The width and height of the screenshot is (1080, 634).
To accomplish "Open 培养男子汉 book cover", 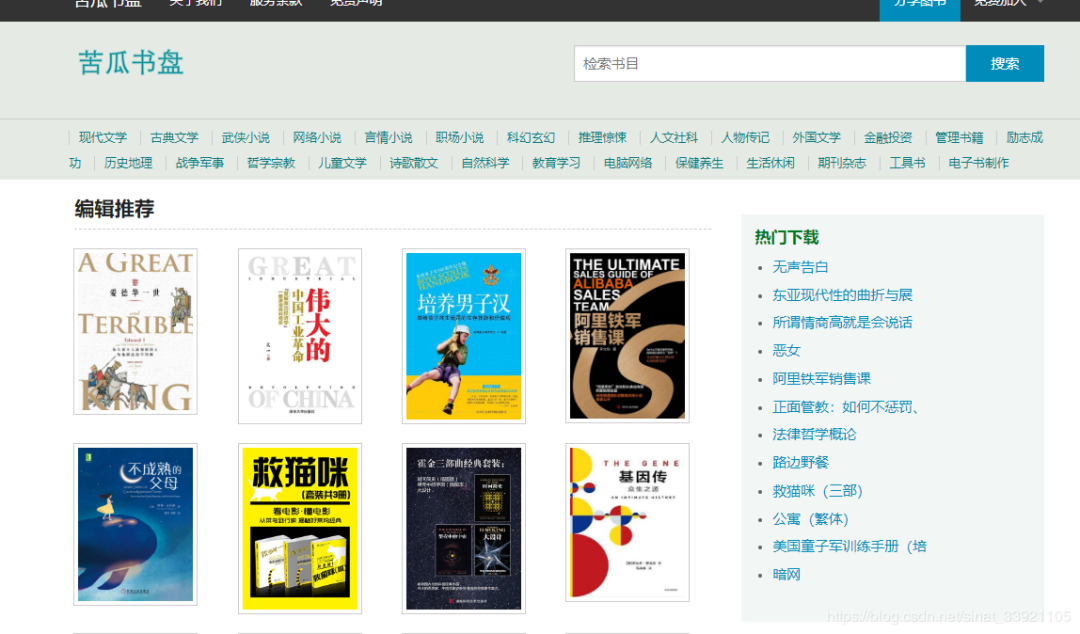I will pyautogui.click(x=464, y=336).
